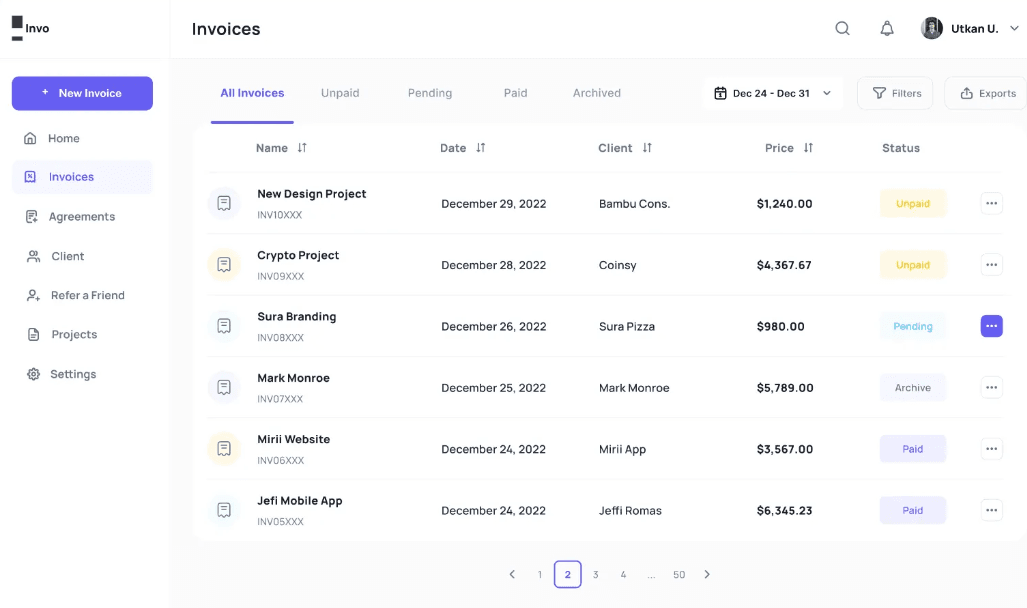Open Client section in sidebar

(x=55, y=256)
